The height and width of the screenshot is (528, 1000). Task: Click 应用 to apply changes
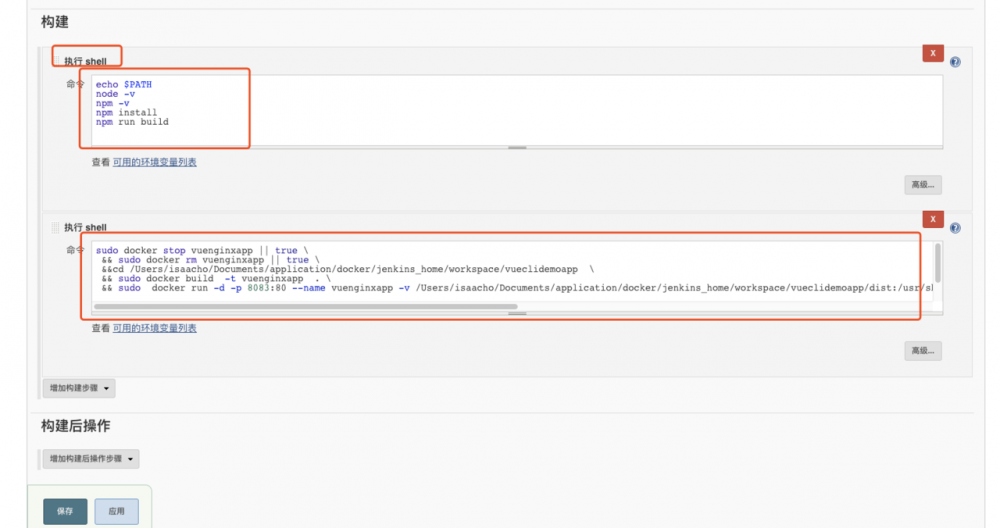pos(117,511)
